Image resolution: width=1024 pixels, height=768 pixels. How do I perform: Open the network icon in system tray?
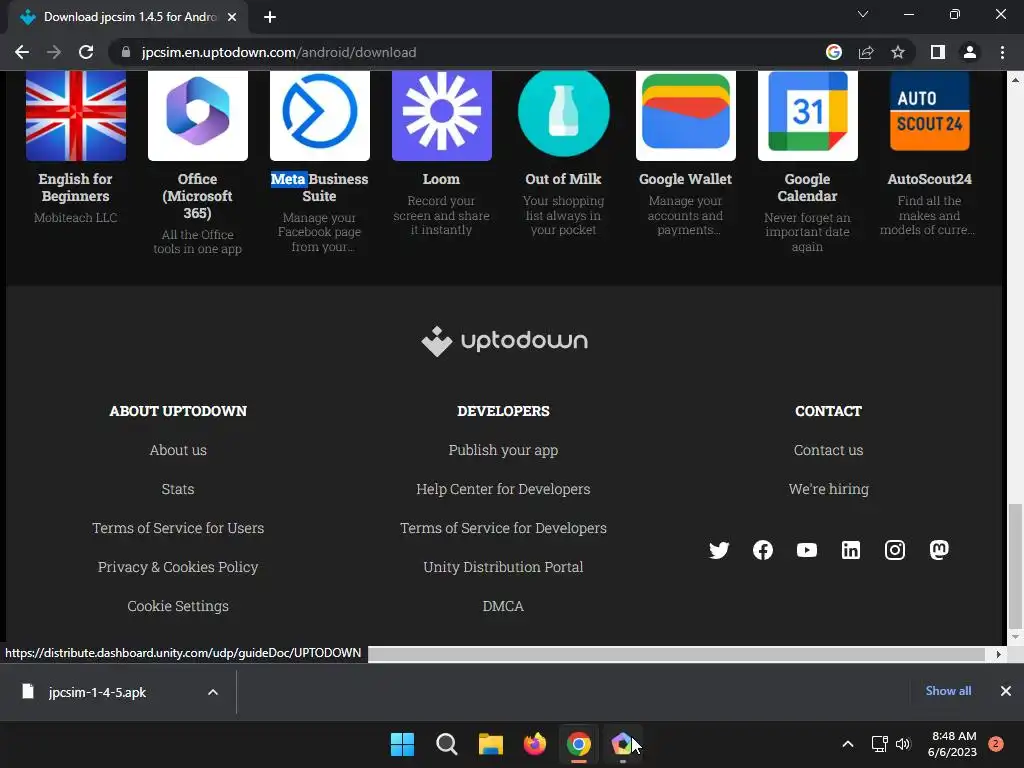tap(880, 744)
